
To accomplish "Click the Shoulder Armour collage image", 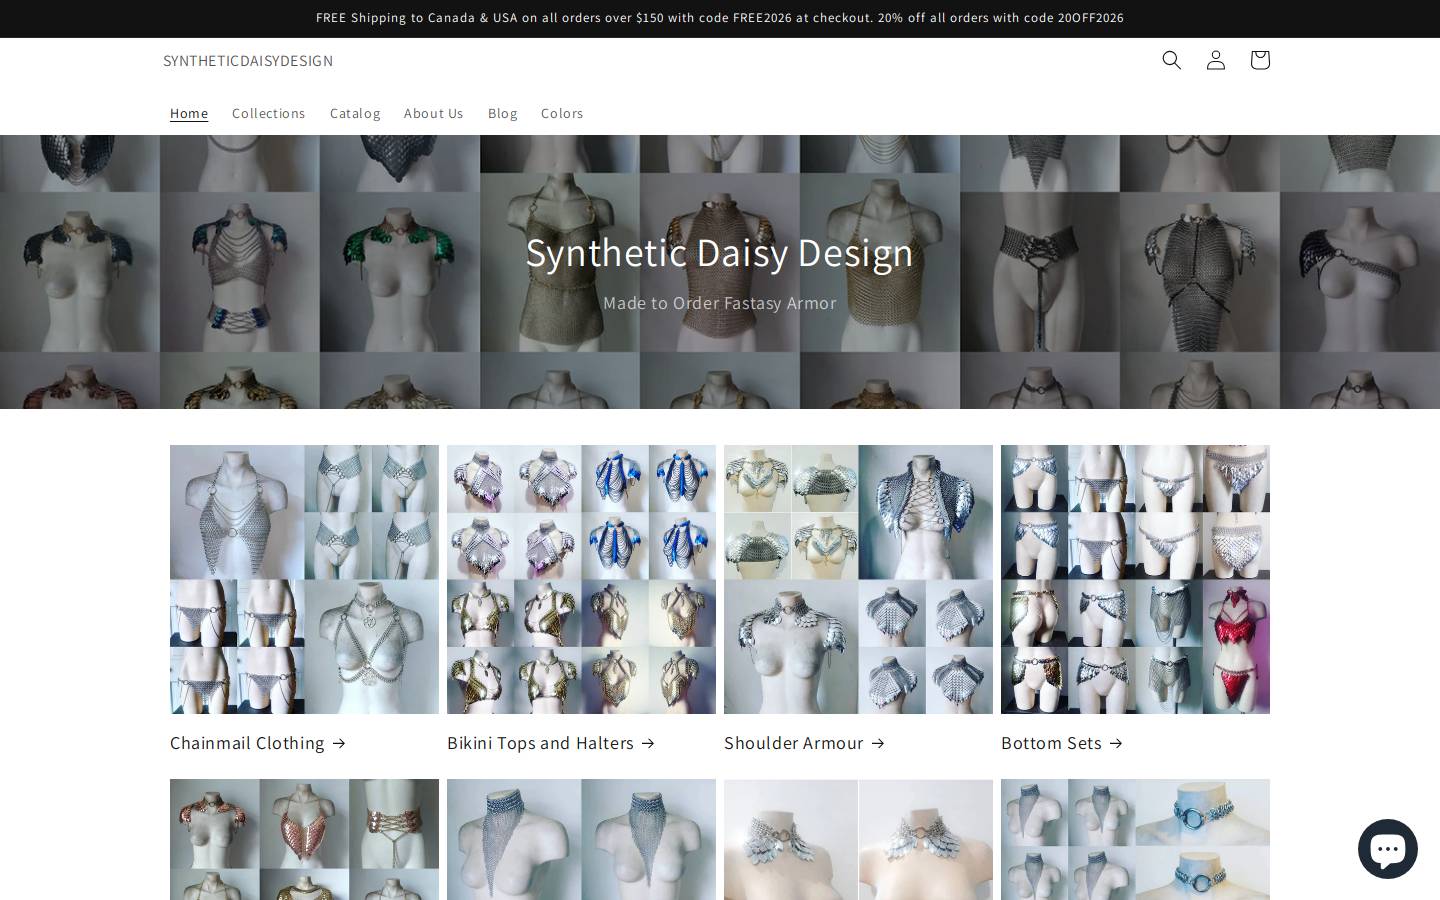I will pos(858,579).
